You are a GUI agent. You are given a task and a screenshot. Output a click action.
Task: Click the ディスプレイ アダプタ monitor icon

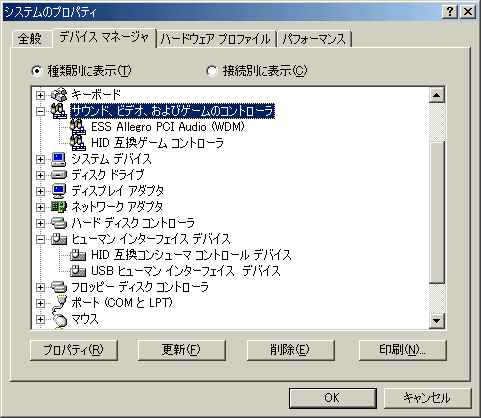click(59, 191)
